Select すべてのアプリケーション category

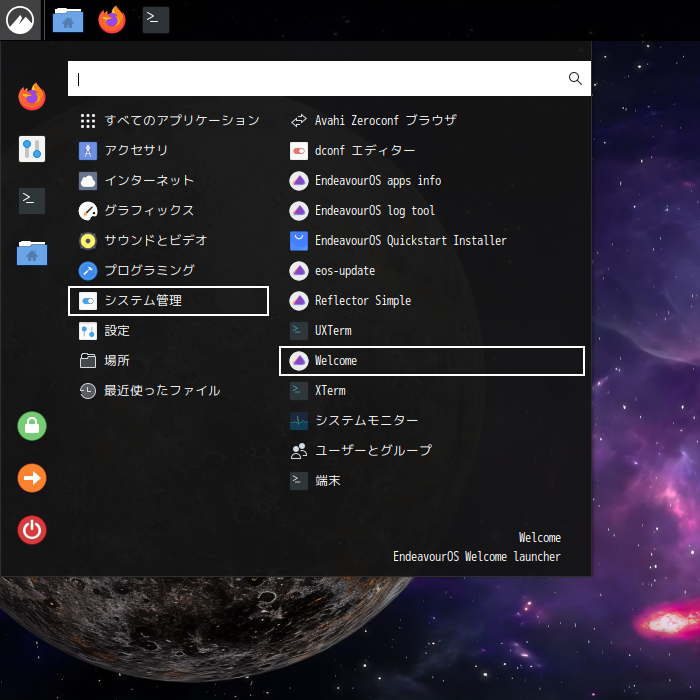(x=168, y=121)
